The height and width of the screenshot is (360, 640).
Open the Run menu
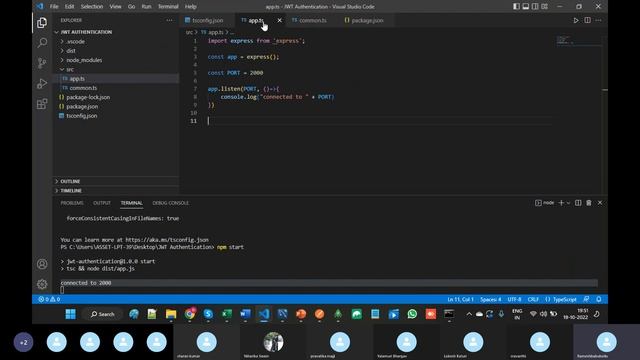(x=146, y=7)
